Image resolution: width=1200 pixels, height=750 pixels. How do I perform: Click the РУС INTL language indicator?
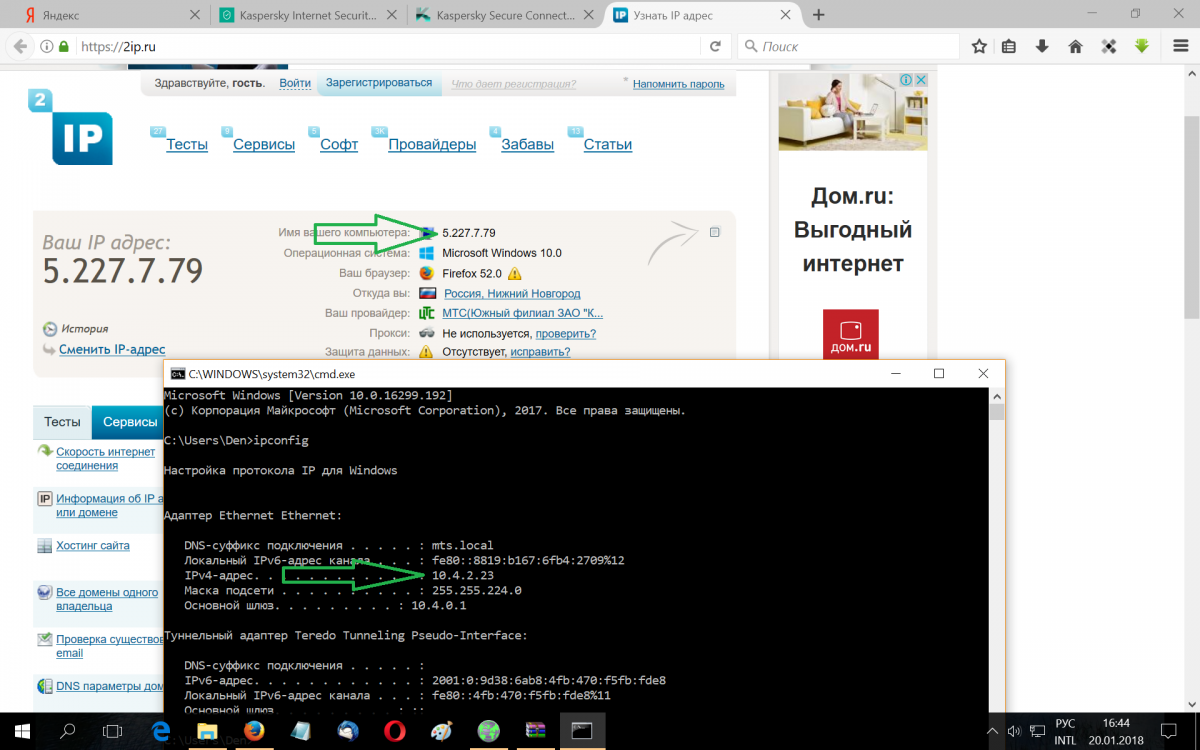1066,731
